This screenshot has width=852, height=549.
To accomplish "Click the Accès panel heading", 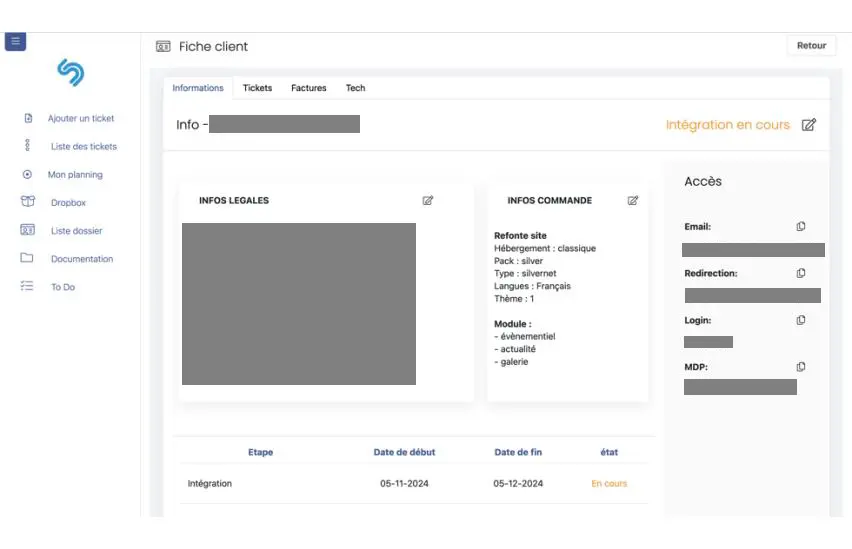I will (703, 182).
